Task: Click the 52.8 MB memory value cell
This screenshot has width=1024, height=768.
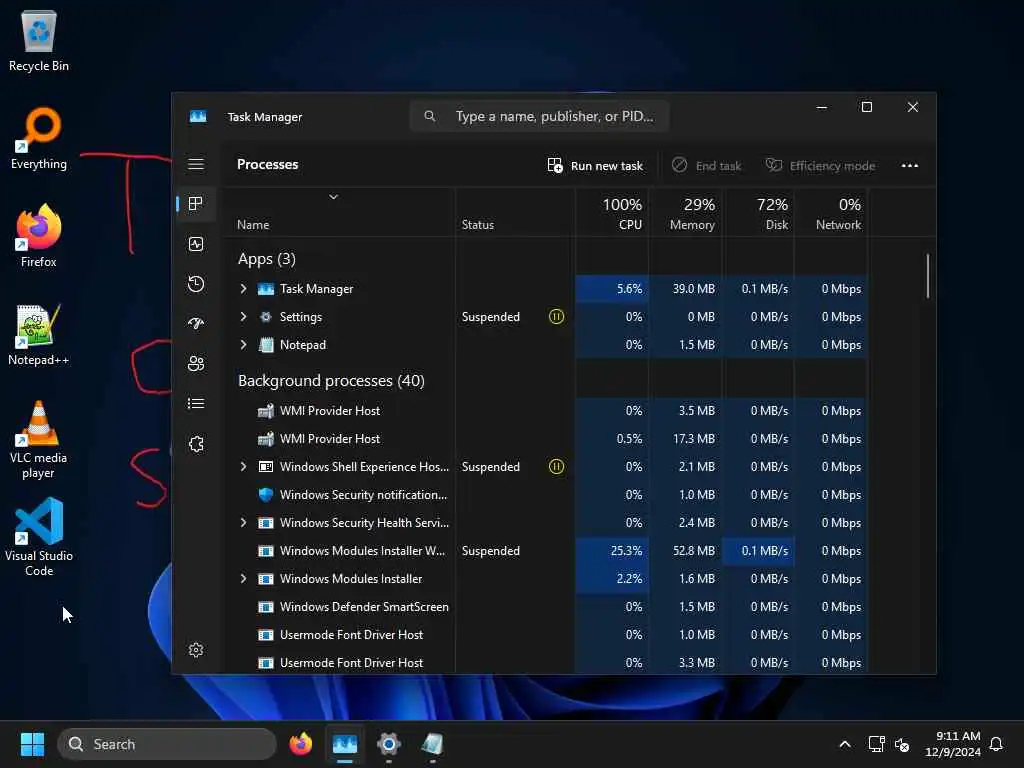Action: pos(686,551)
